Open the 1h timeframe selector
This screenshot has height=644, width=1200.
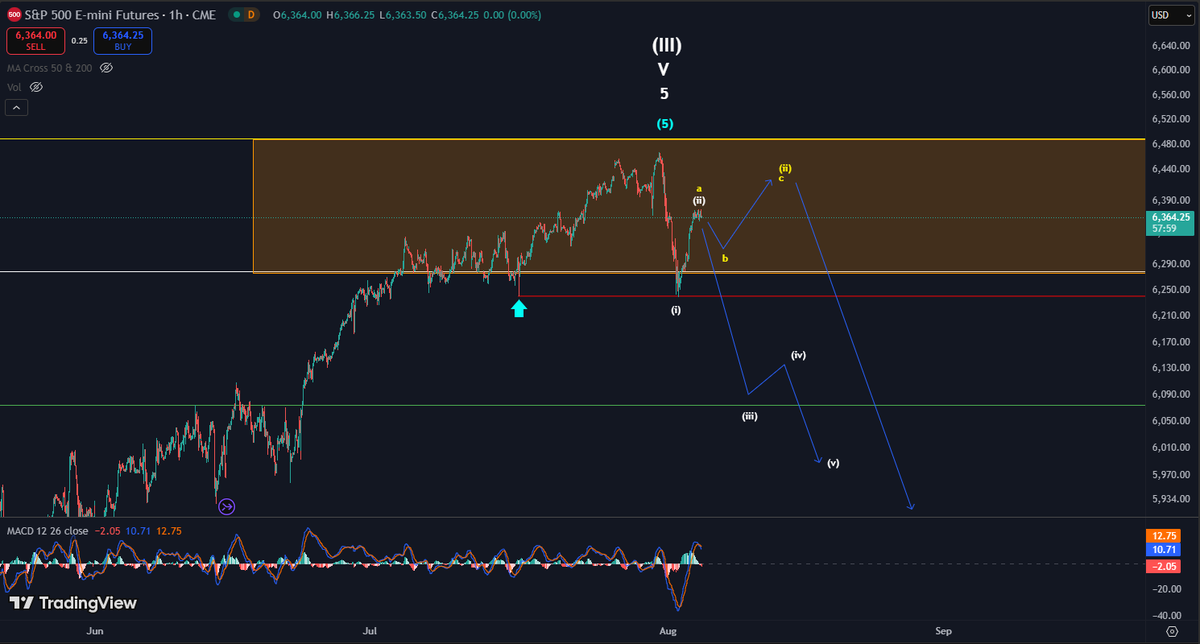[x=174, y=15]
